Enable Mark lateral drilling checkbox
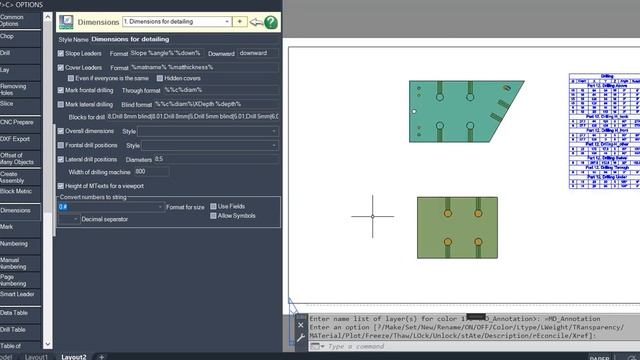The image size is (640, 360). pos(61,104)
